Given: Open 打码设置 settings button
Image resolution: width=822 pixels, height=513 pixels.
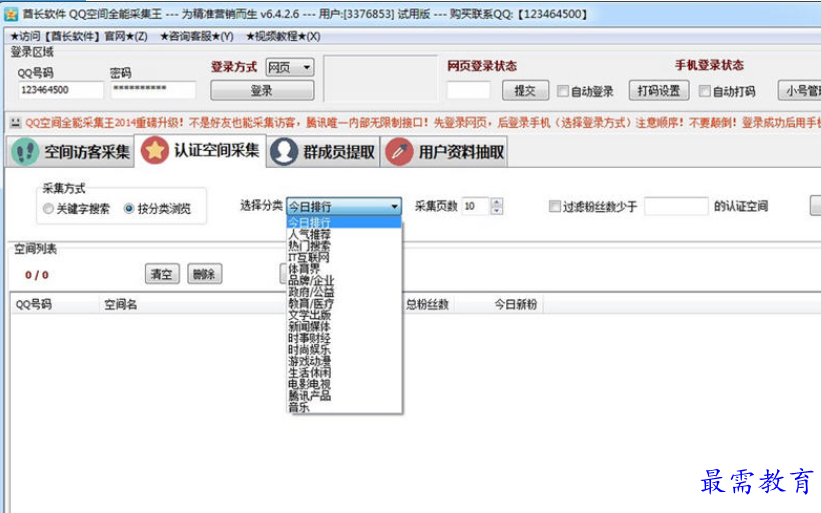Looking at the screenshot, I should click(x=659, y=90).
